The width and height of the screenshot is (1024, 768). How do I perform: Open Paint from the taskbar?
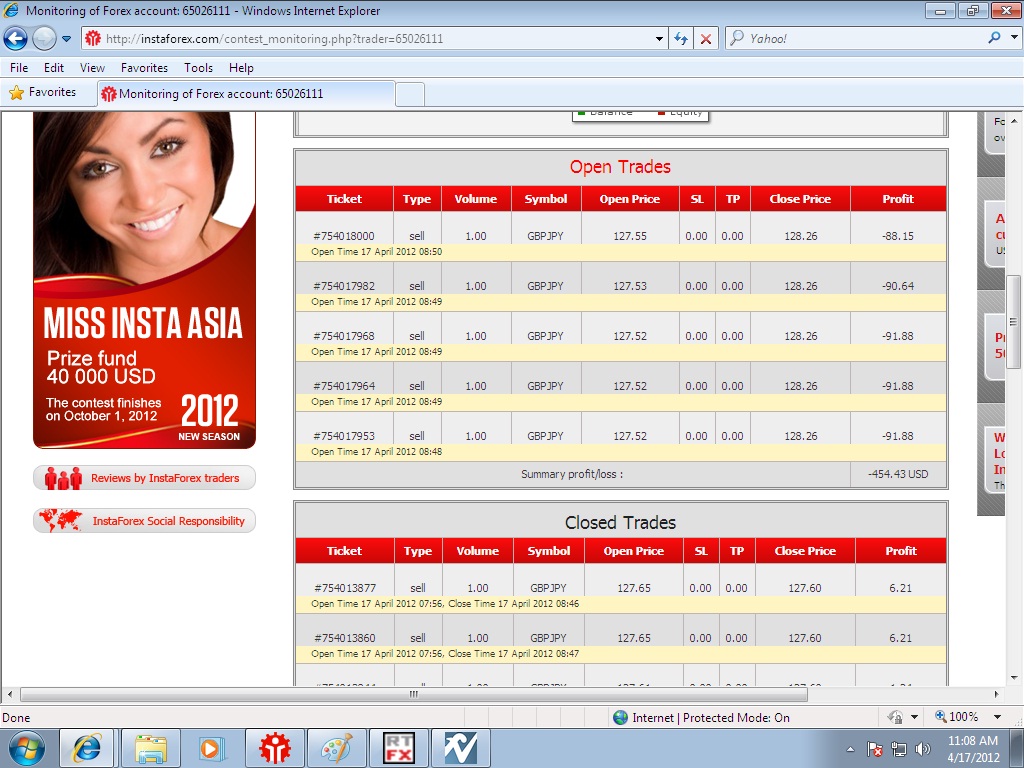click(336, 748)
